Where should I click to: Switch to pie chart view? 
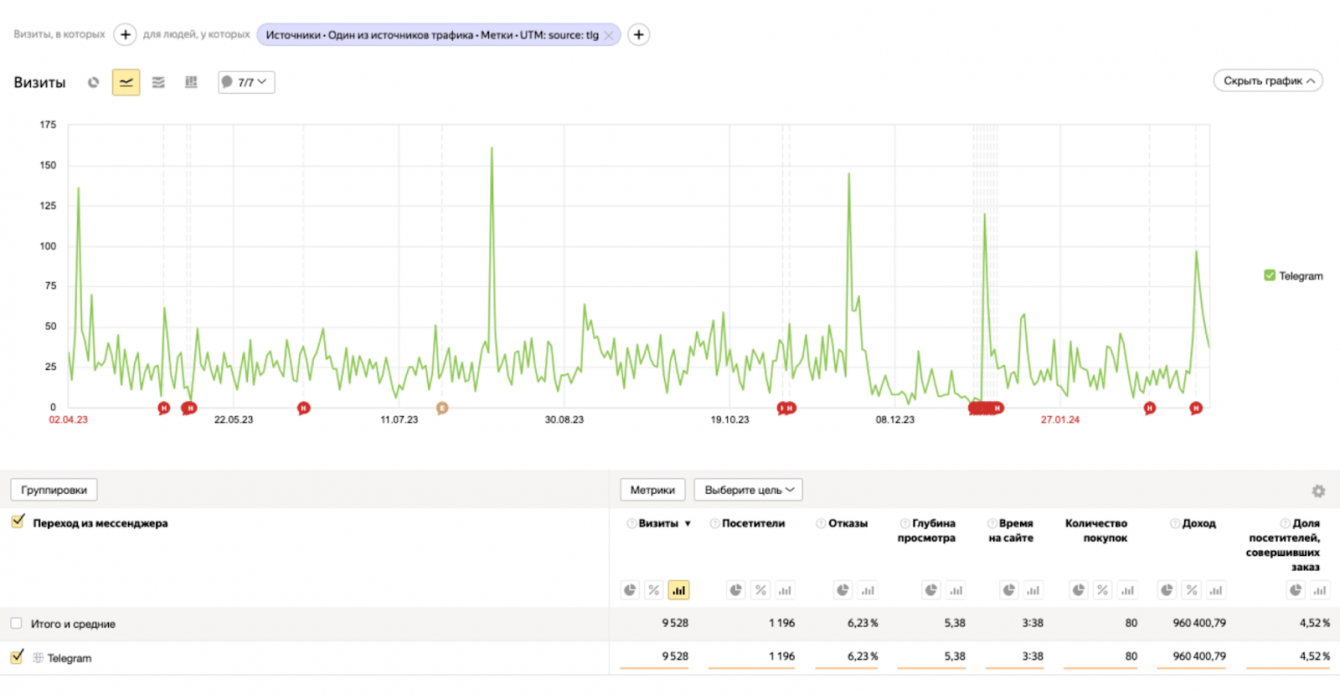[93, 82]
